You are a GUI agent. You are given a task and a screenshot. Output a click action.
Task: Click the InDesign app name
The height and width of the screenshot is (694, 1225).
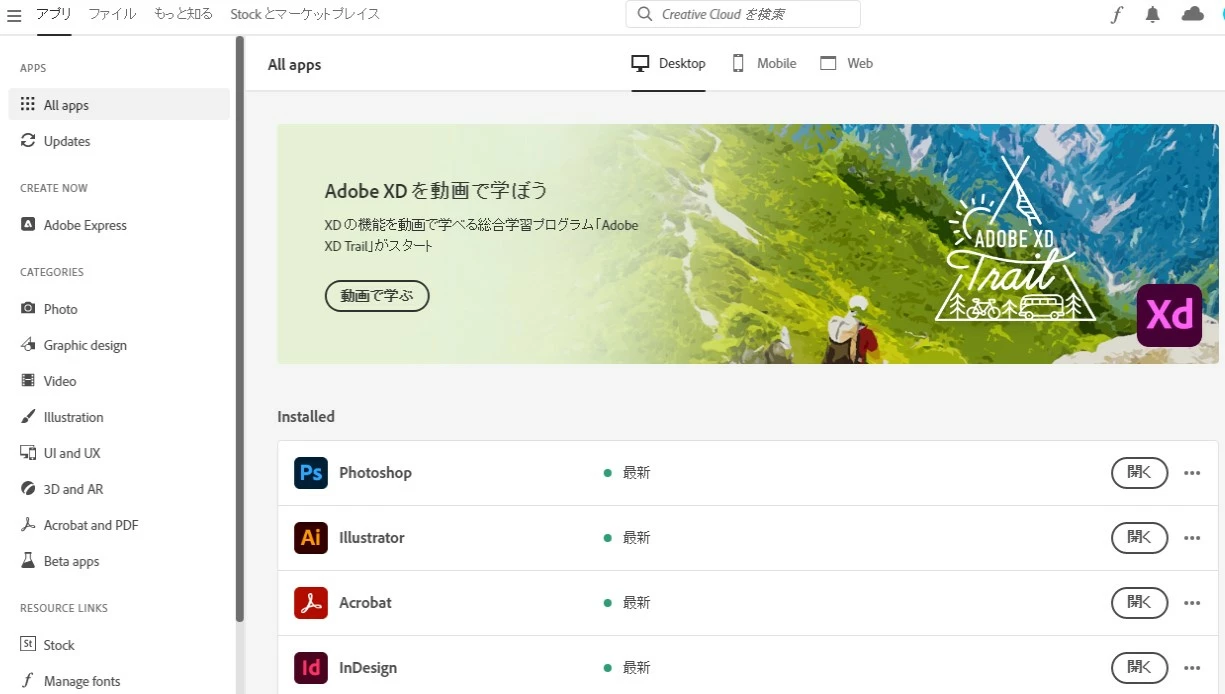(368, 668)
